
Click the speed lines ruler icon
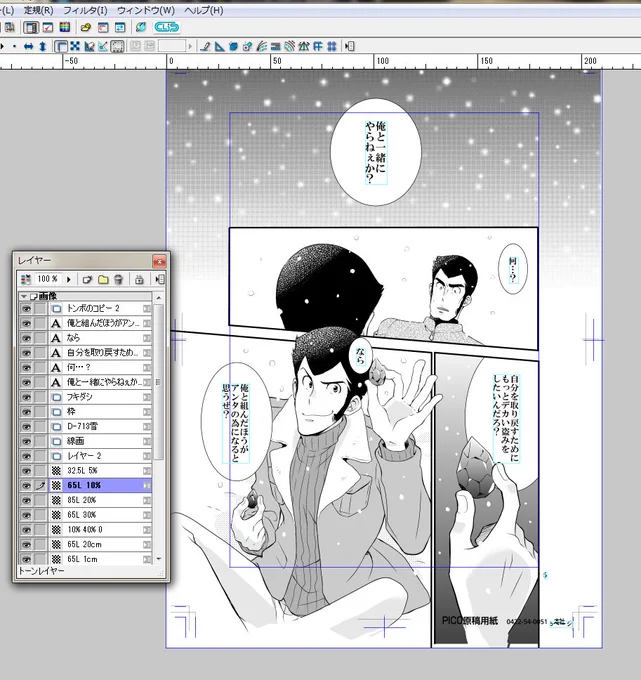[x=262, y=46]
